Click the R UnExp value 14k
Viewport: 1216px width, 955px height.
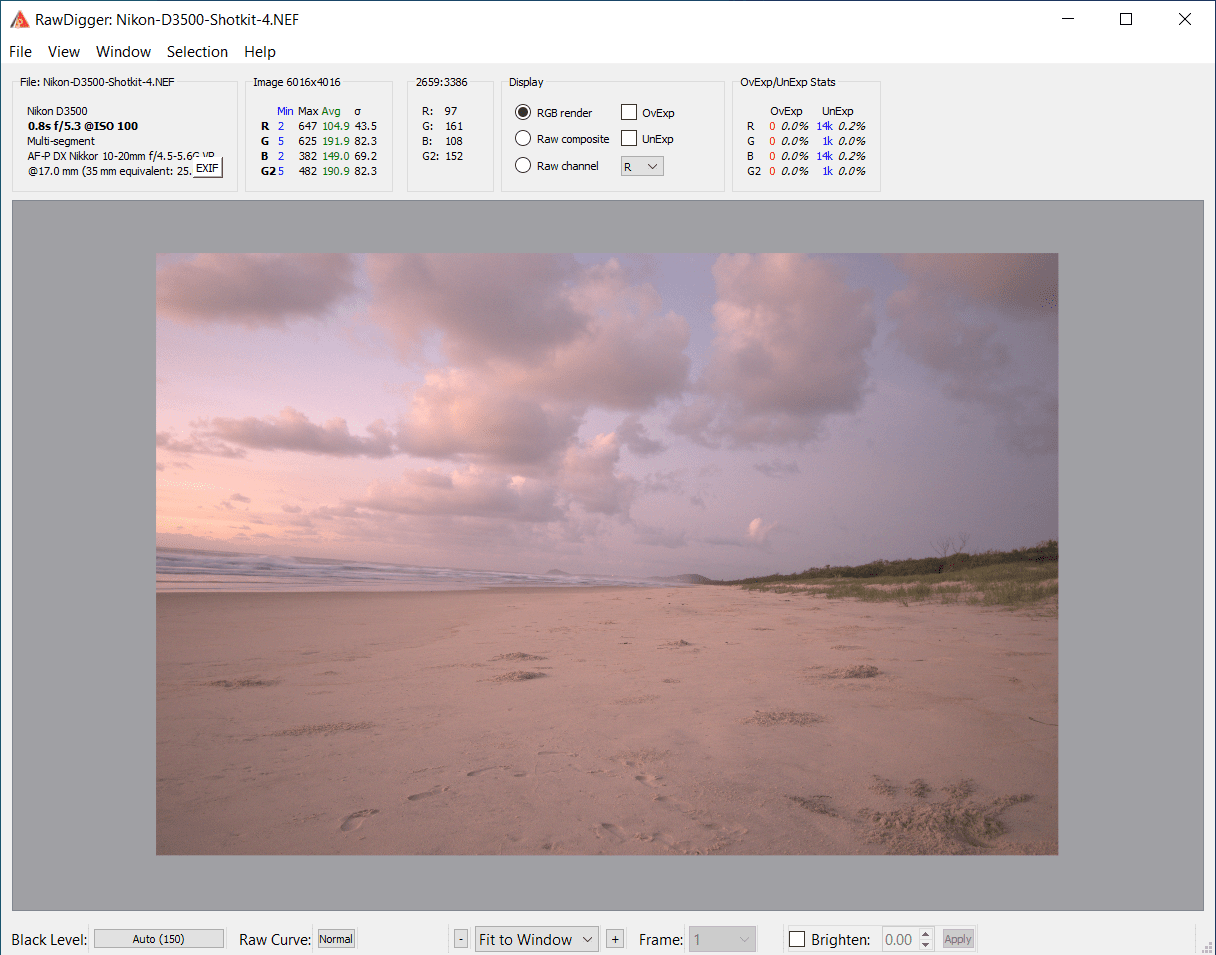point(824,126)
